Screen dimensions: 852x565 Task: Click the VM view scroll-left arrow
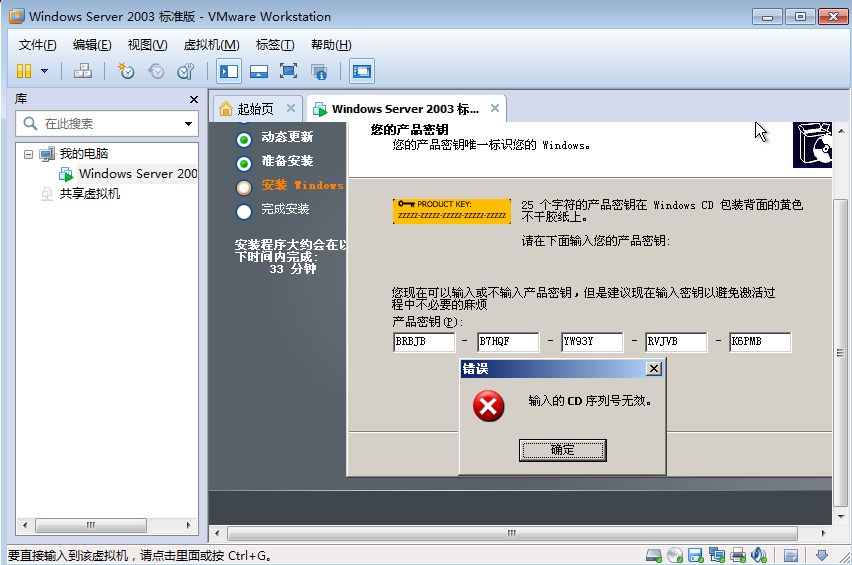pos(217,533)
